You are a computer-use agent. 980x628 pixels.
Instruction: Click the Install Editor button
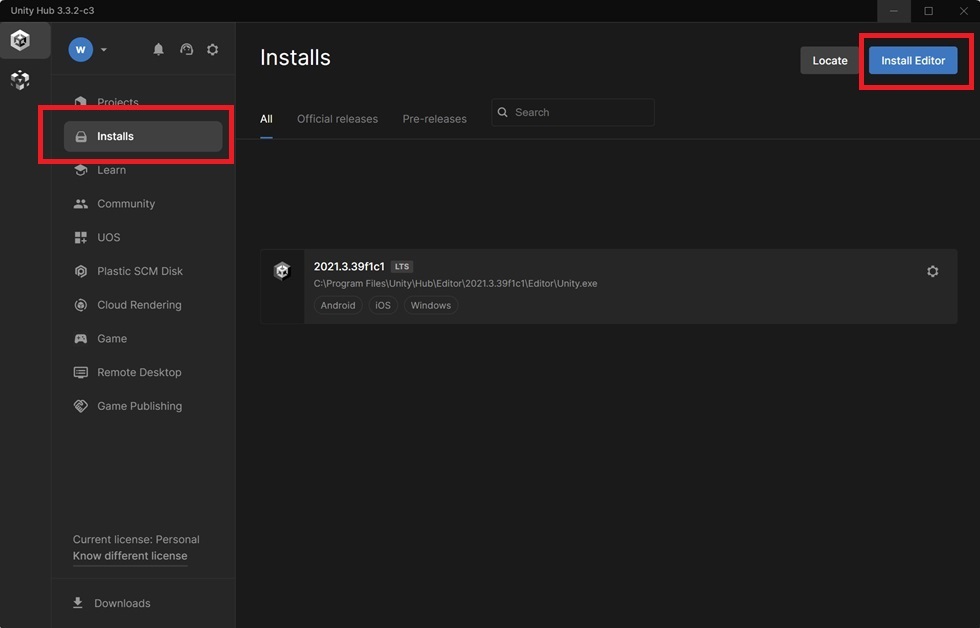pos(912,61)
